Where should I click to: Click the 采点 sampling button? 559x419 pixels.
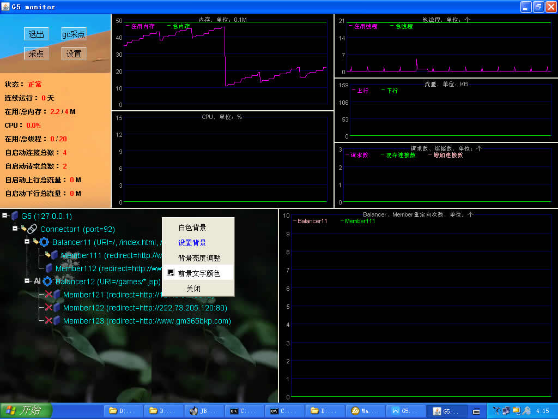pyautogui.click(x=36, y=53)
